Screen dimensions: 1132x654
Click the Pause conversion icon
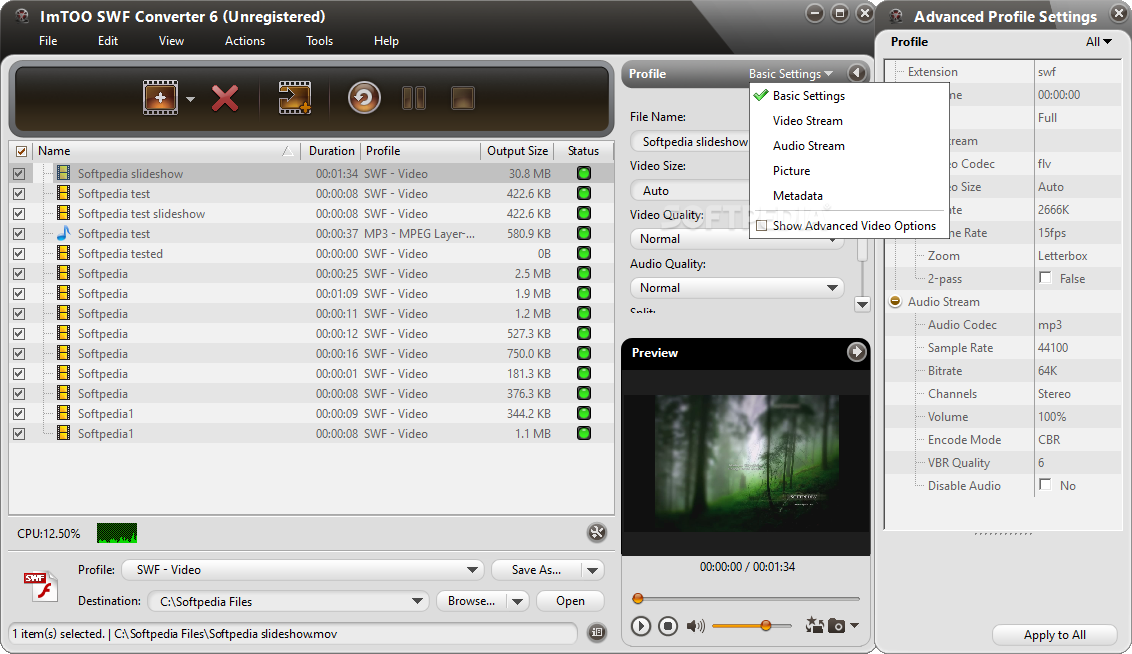pyautogui.click(x=414, y=98)
